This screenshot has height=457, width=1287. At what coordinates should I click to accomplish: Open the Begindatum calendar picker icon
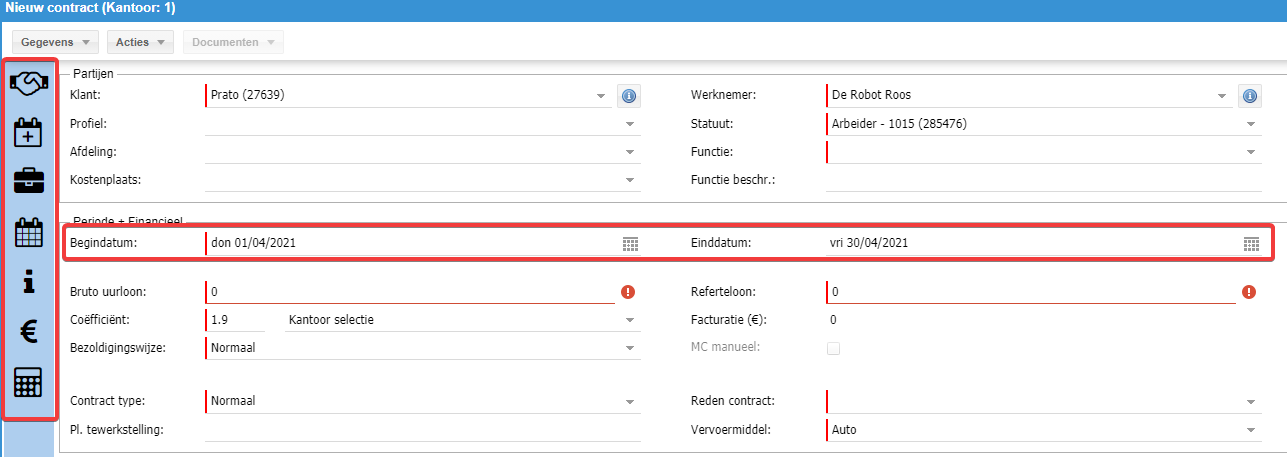point(630,244)
